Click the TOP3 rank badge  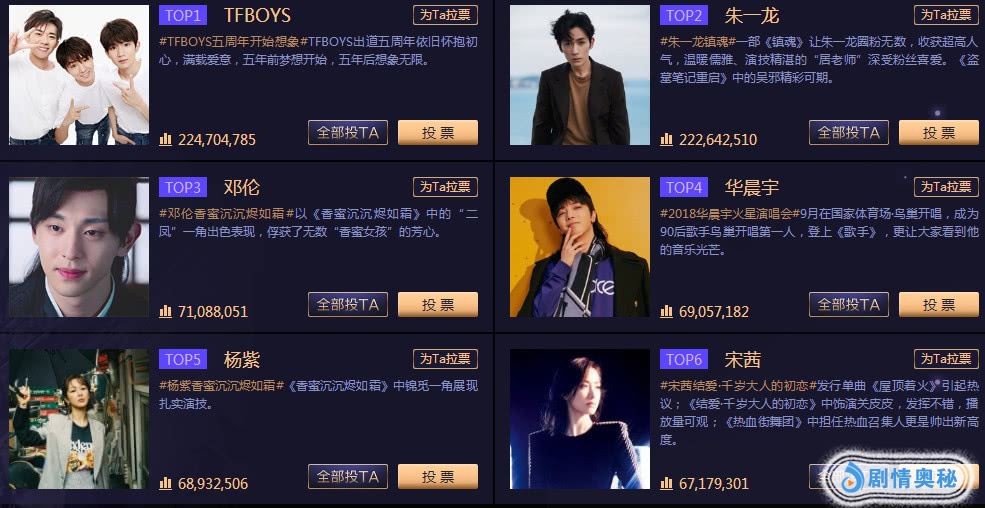[183, 187]
